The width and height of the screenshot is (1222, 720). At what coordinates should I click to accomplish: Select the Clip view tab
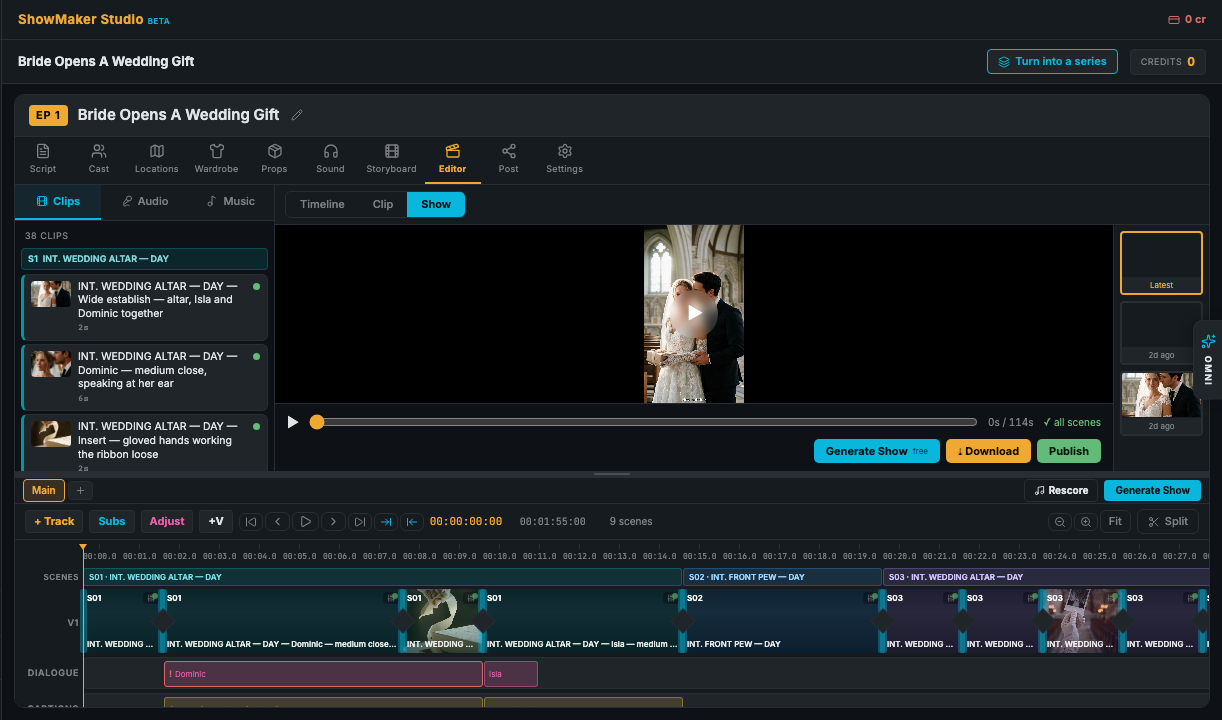383,204
